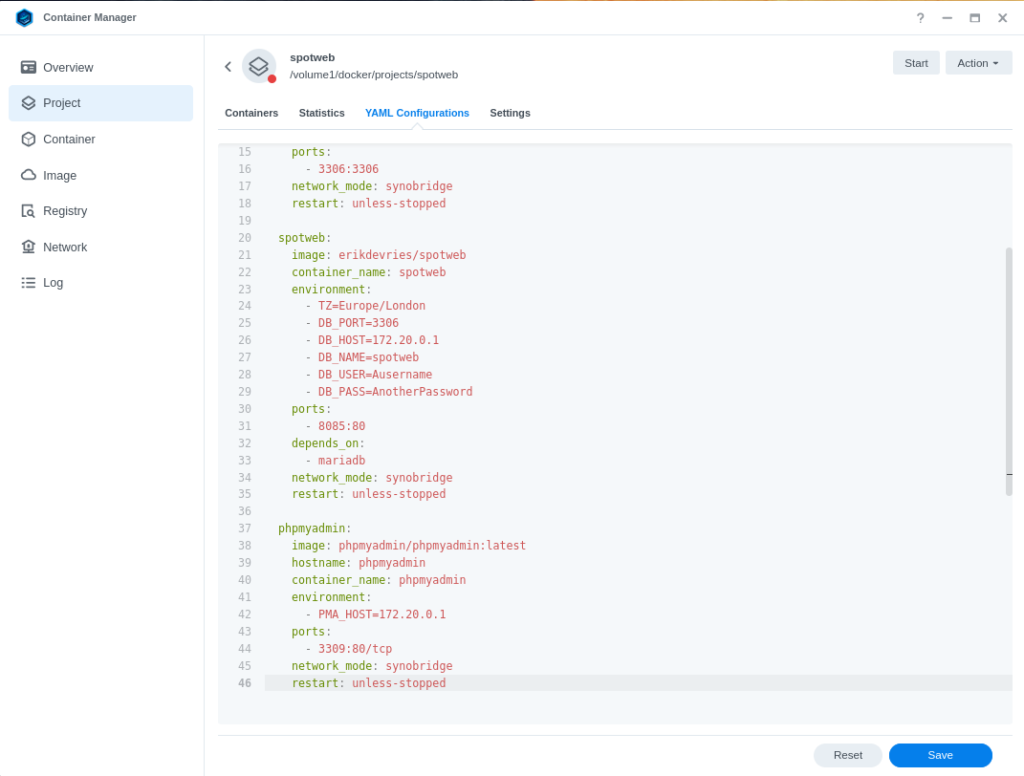Open the help question mark icon
This screenshot has height=776, width=1024.
coord(920,18)
